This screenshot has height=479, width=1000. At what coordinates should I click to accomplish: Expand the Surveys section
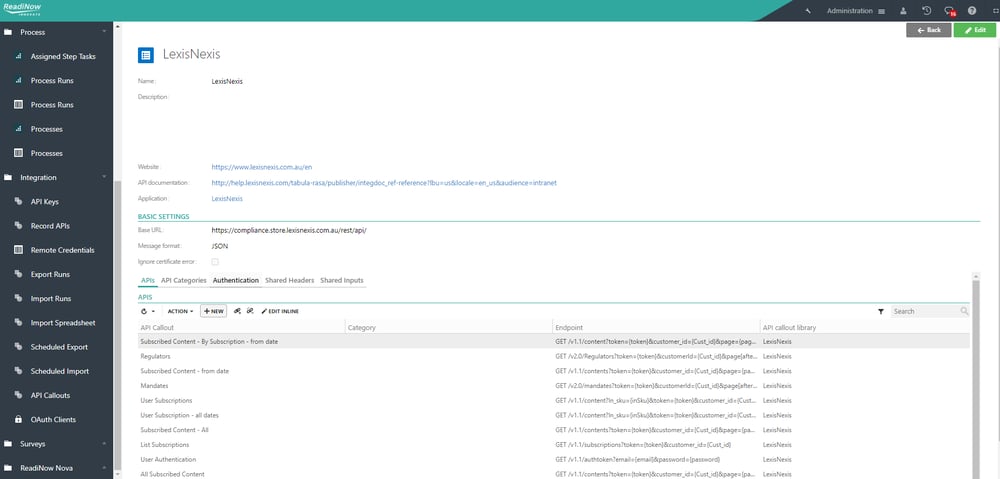[104, 444]
